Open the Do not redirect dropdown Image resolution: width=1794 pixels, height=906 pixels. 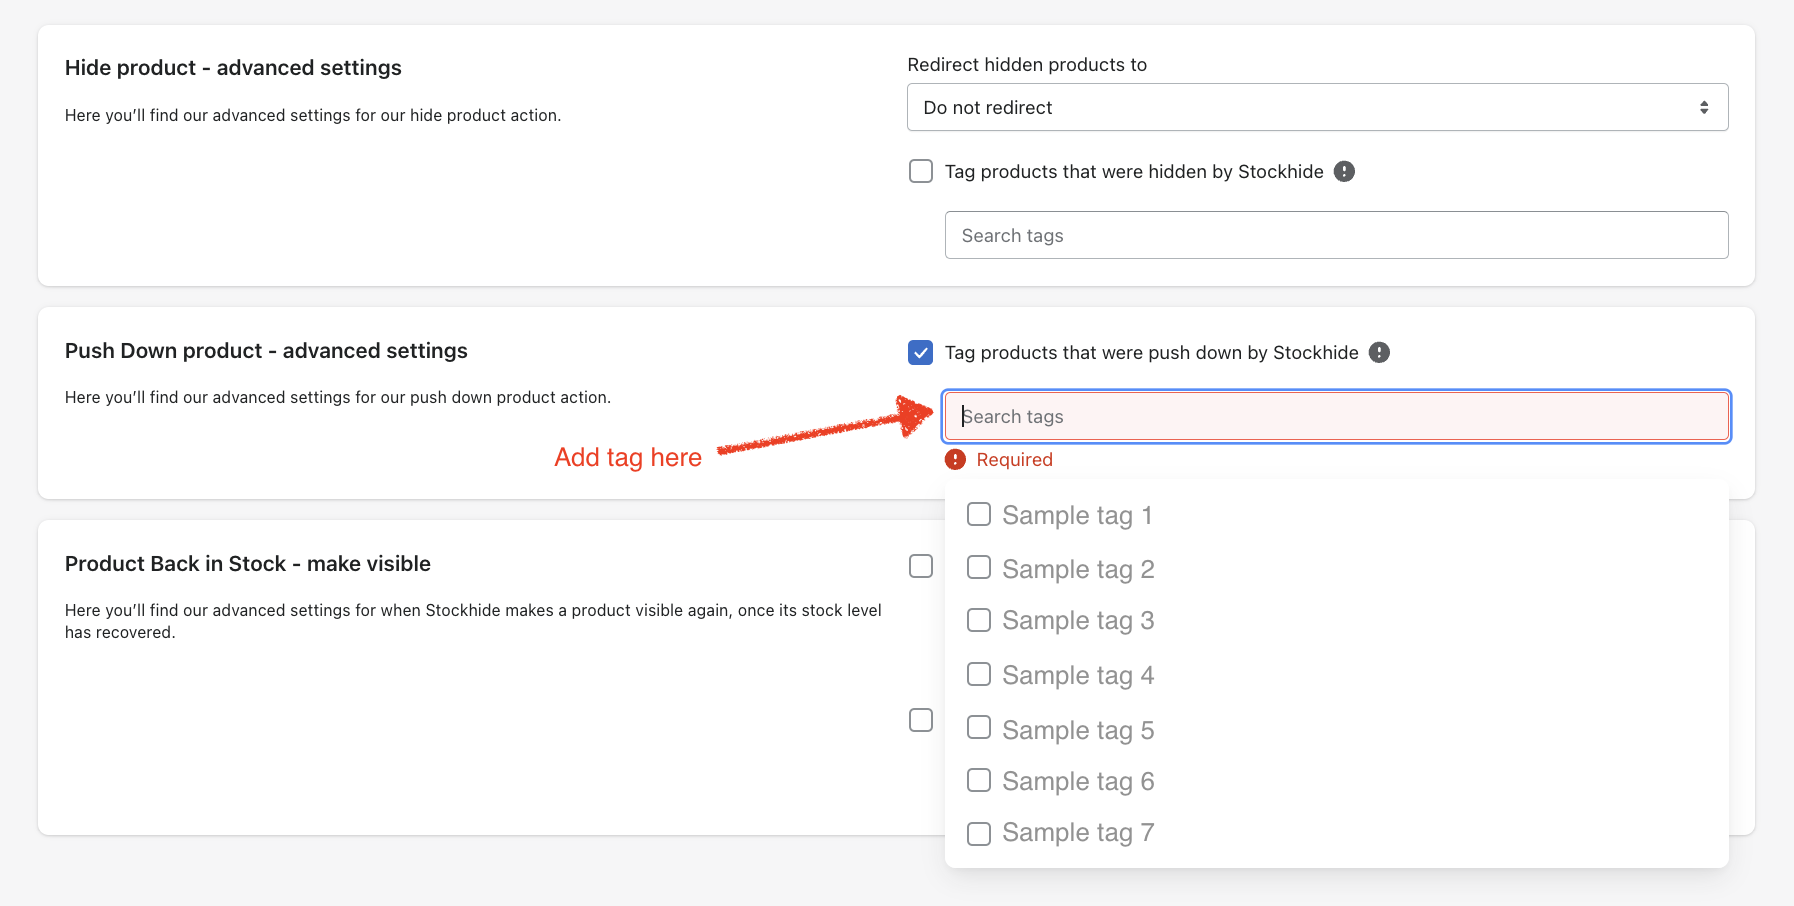1317,108
